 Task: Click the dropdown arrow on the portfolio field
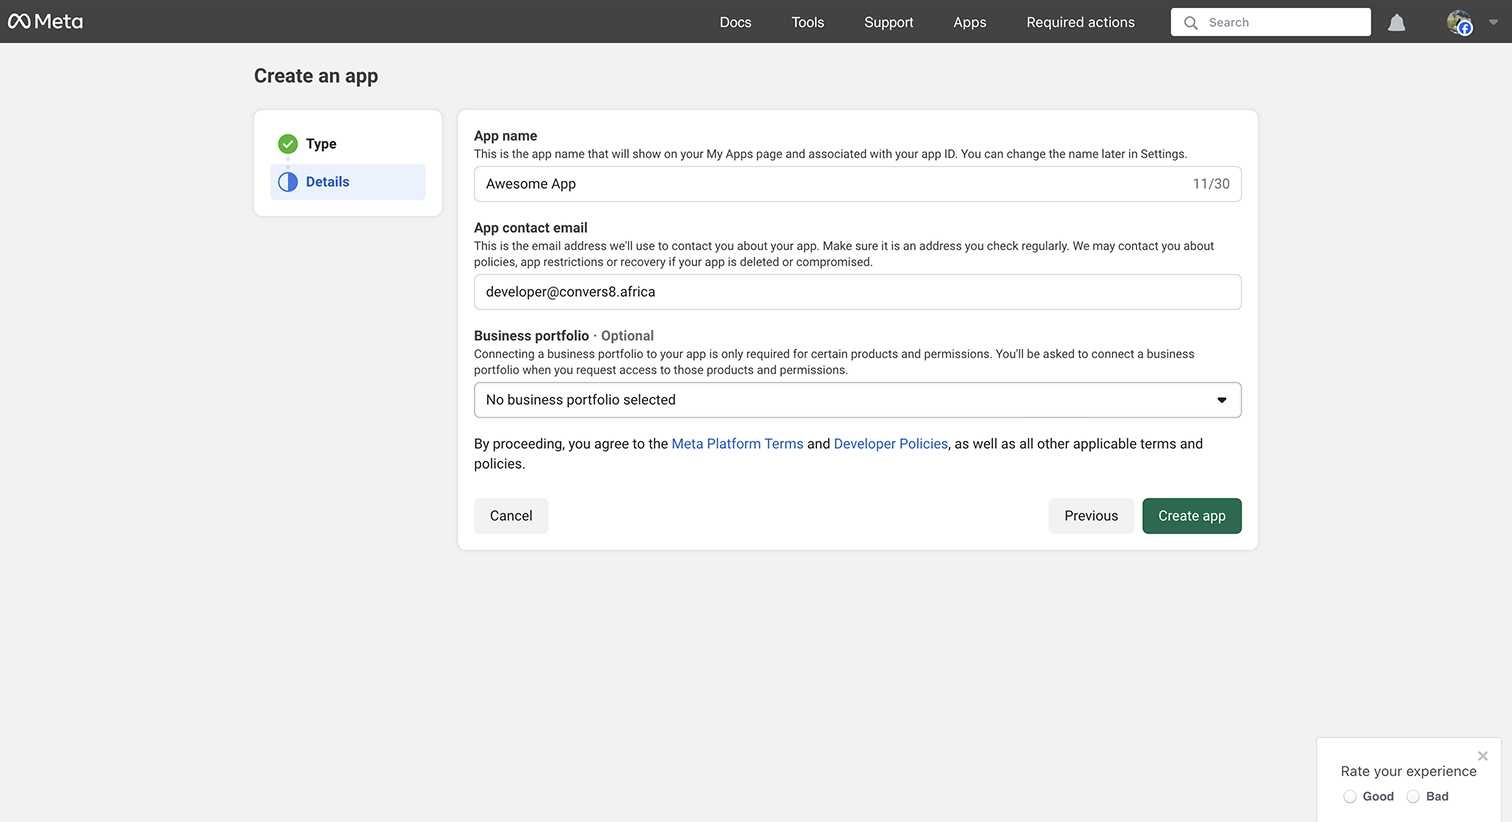1221,399
